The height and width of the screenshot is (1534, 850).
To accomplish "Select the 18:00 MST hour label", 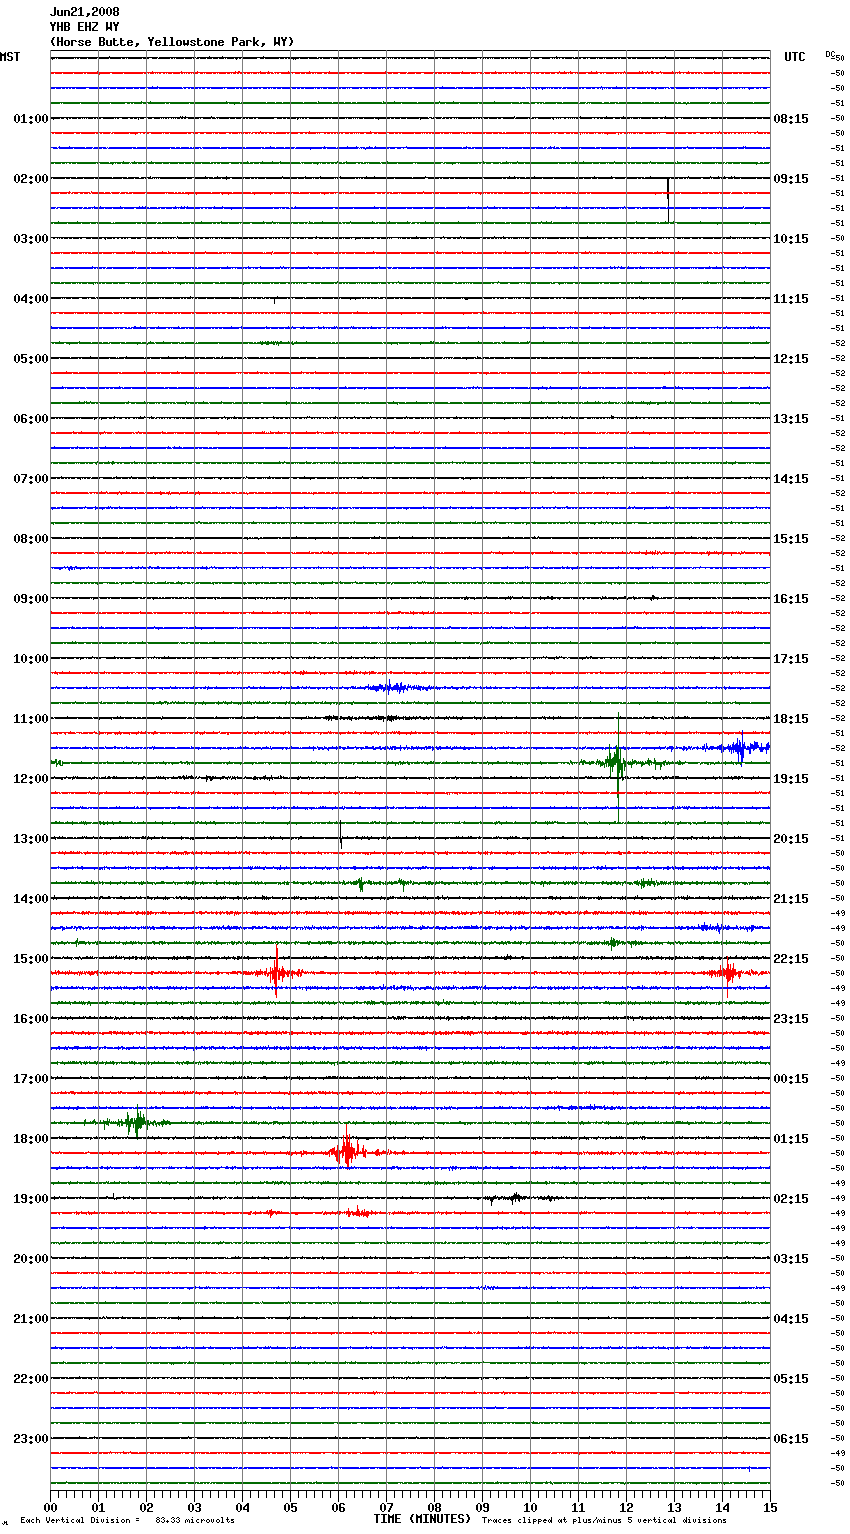I will [x=30, y=1139].
